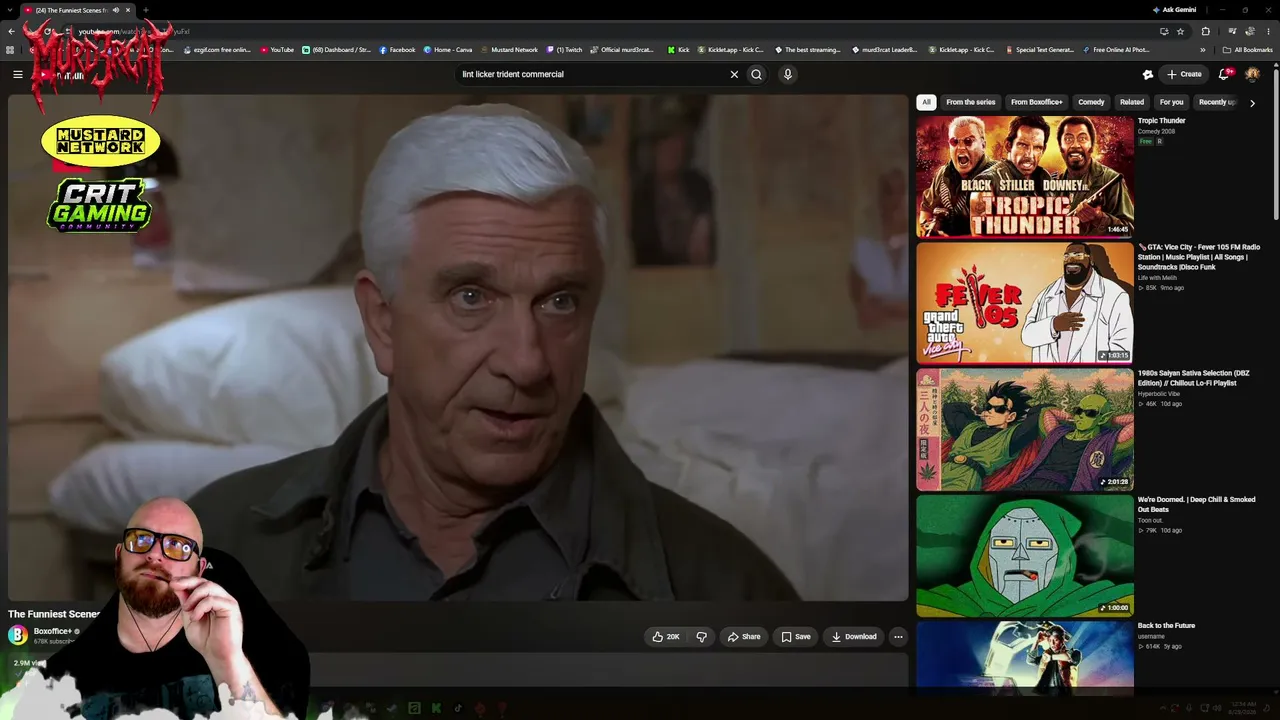The image size is (1280, 720).
Task: Clear the search box with the X
Action: click(x=734, y=74)
